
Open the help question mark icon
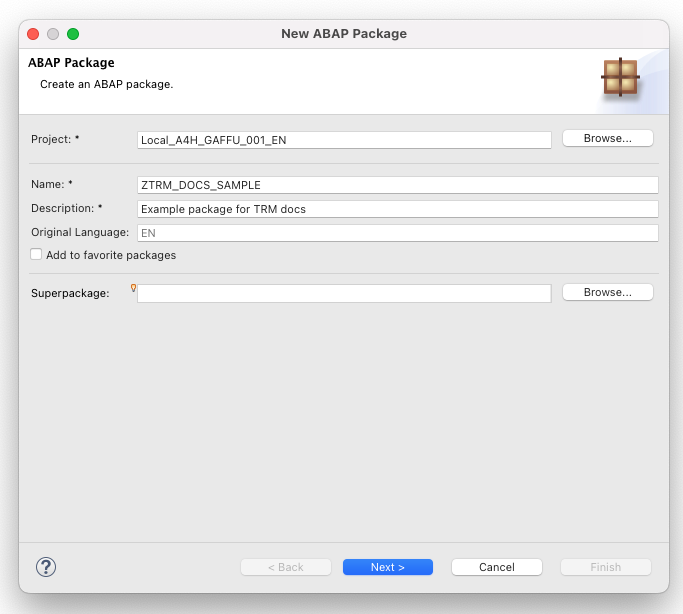coord(46,567)
